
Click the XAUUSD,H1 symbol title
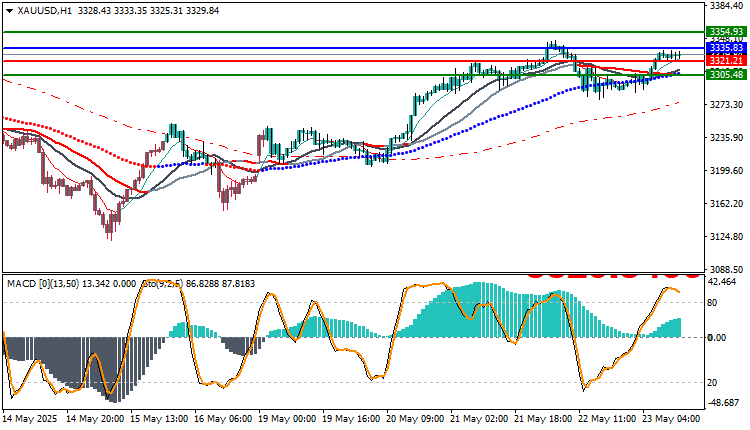[x=44, y=11]
